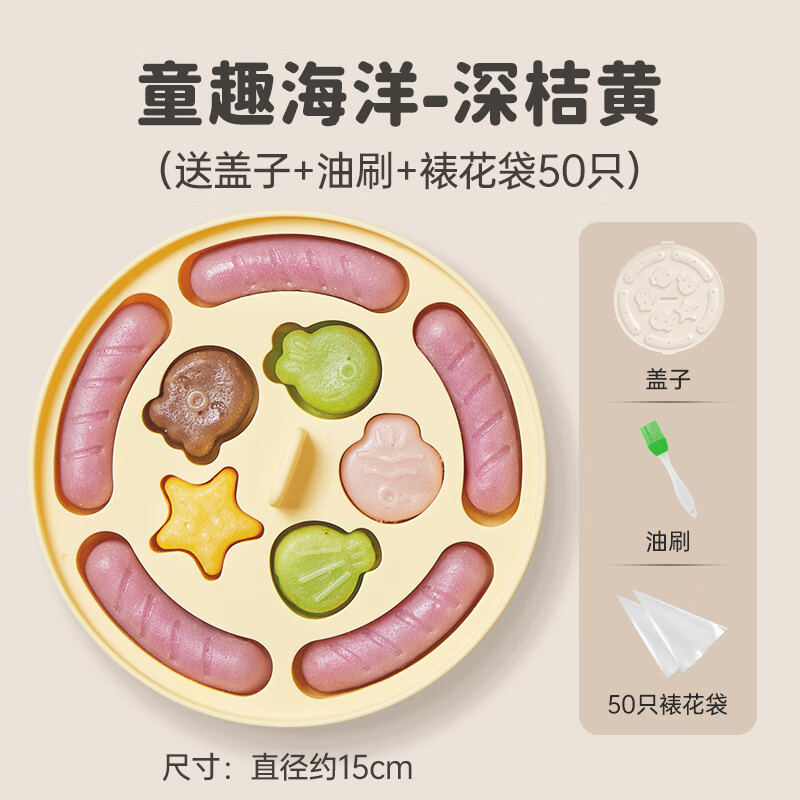Click the 油刷 label
The width and height of the screenshot is (800, 800).
pyautogui.click(x=668, y=541)
